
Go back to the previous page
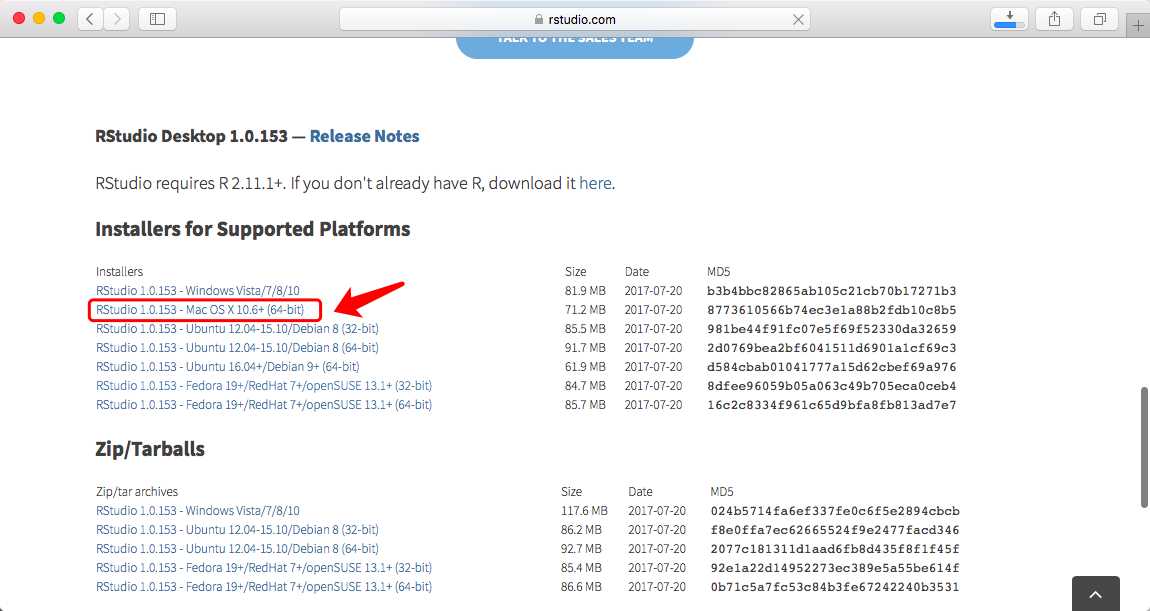89,19
